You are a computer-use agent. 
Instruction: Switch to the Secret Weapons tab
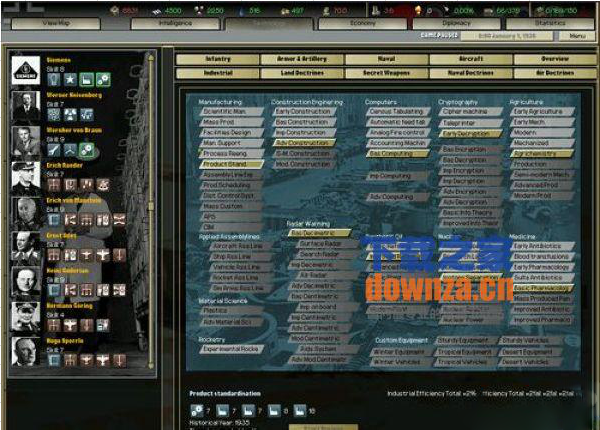click(386, 73)
